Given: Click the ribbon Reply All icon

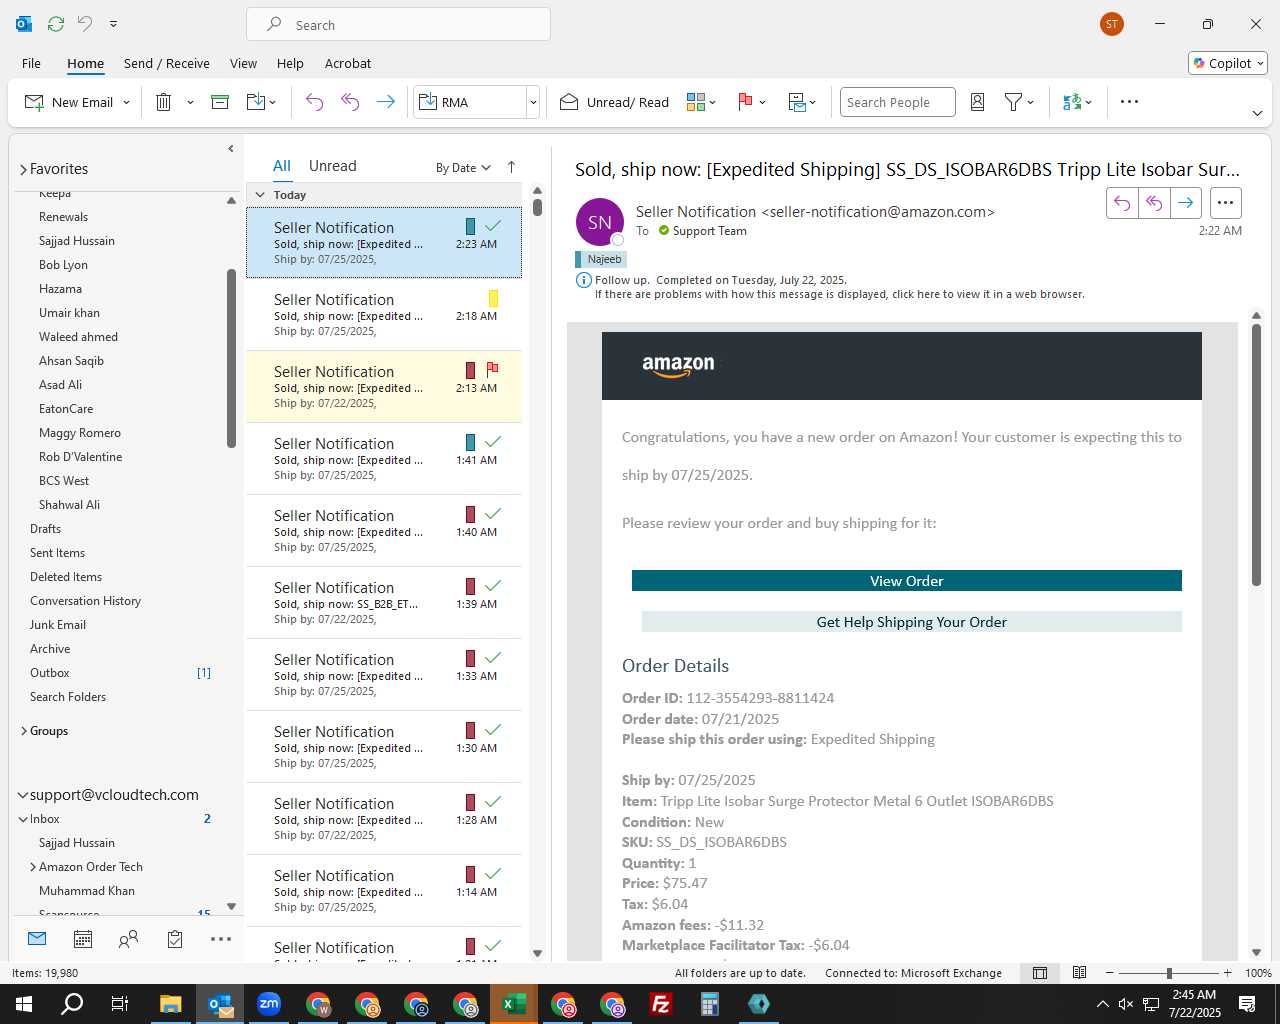Looking at the screenshot, I should tap(350, 102).
